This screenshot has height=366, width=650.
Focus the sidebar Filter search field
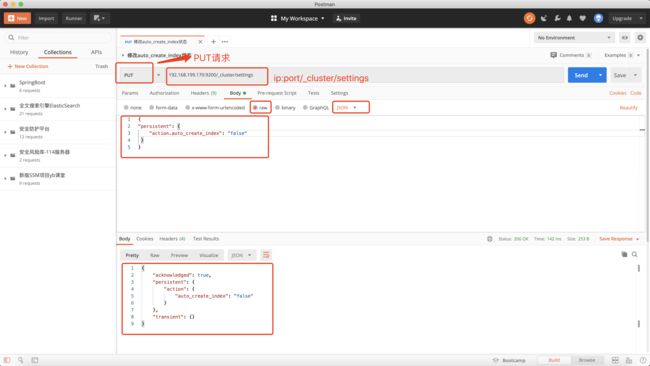click(59, 37)
